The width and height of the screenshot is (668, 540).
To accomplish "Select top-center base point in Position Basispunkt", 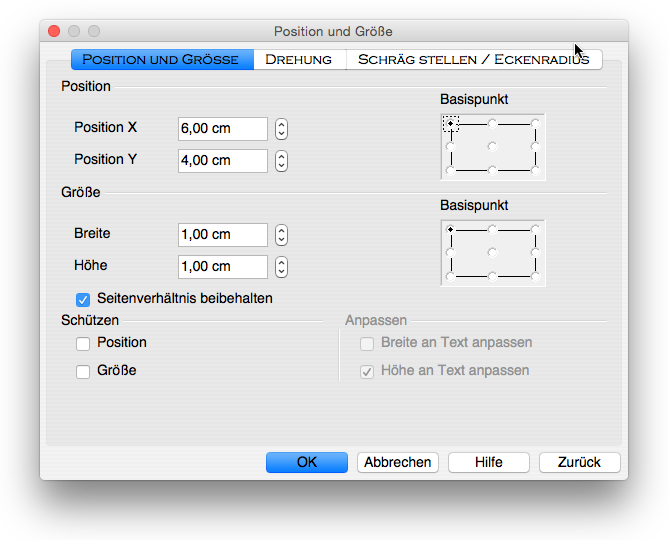I will coord(492,124).
